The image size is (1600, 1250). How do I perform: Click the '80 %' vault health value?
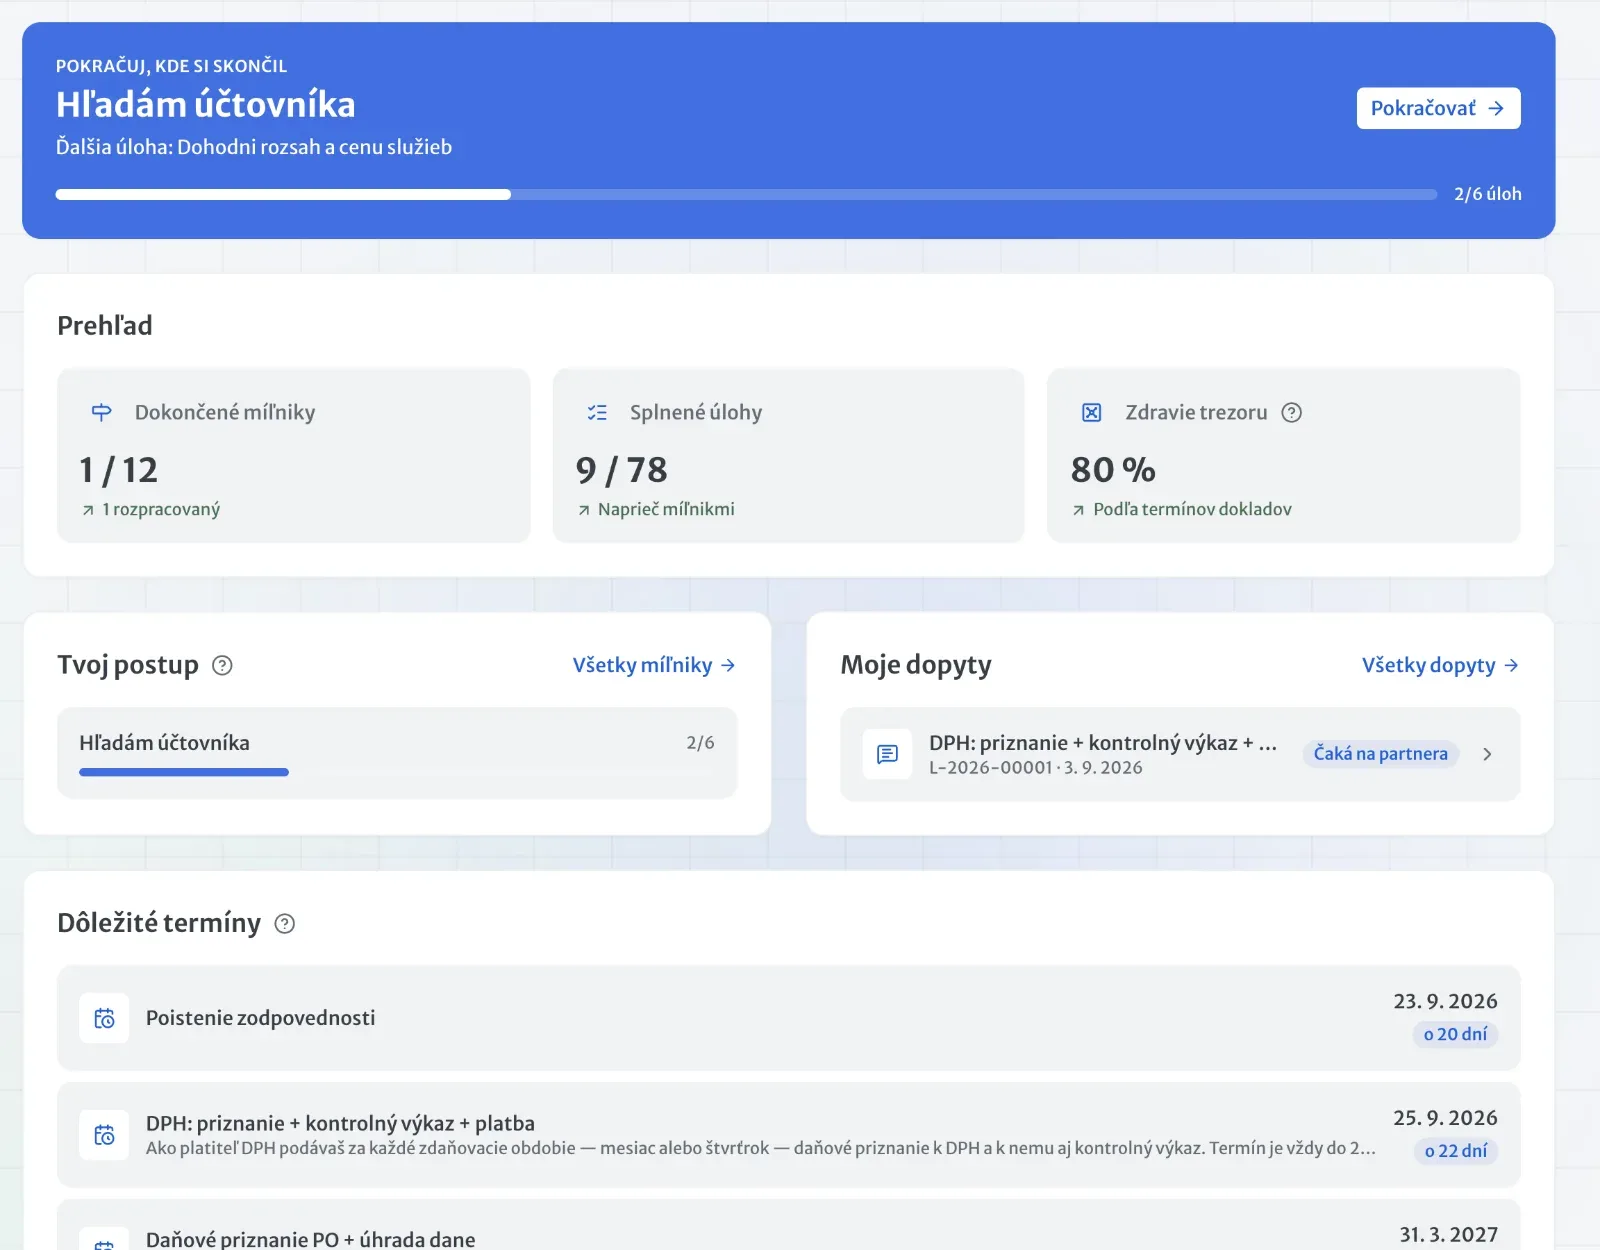[1113, 470]
